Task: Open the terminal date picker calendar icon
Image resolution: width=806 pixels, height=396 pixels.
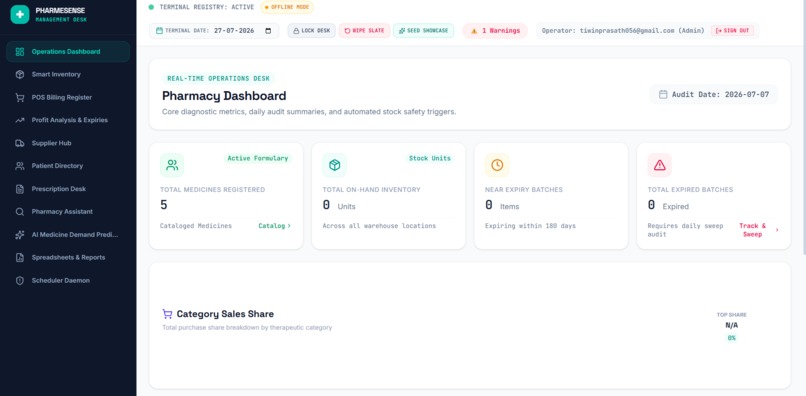Action: point(268,31)
